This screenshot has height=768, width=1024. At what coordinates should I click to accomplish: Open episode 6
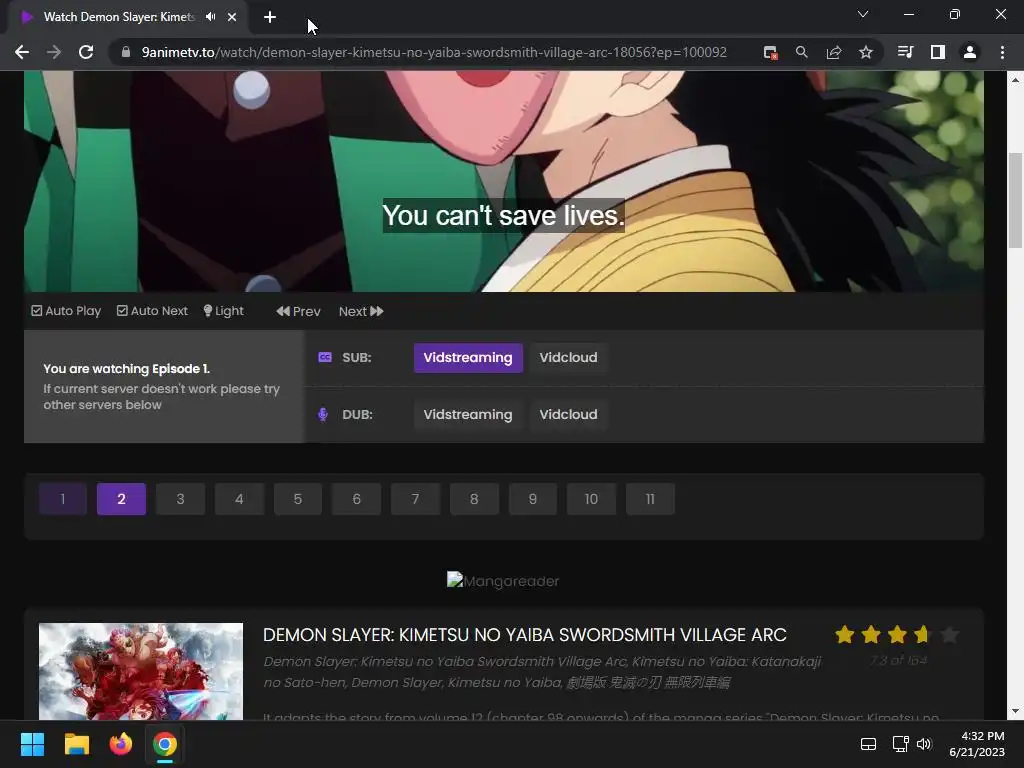point(357,500)
